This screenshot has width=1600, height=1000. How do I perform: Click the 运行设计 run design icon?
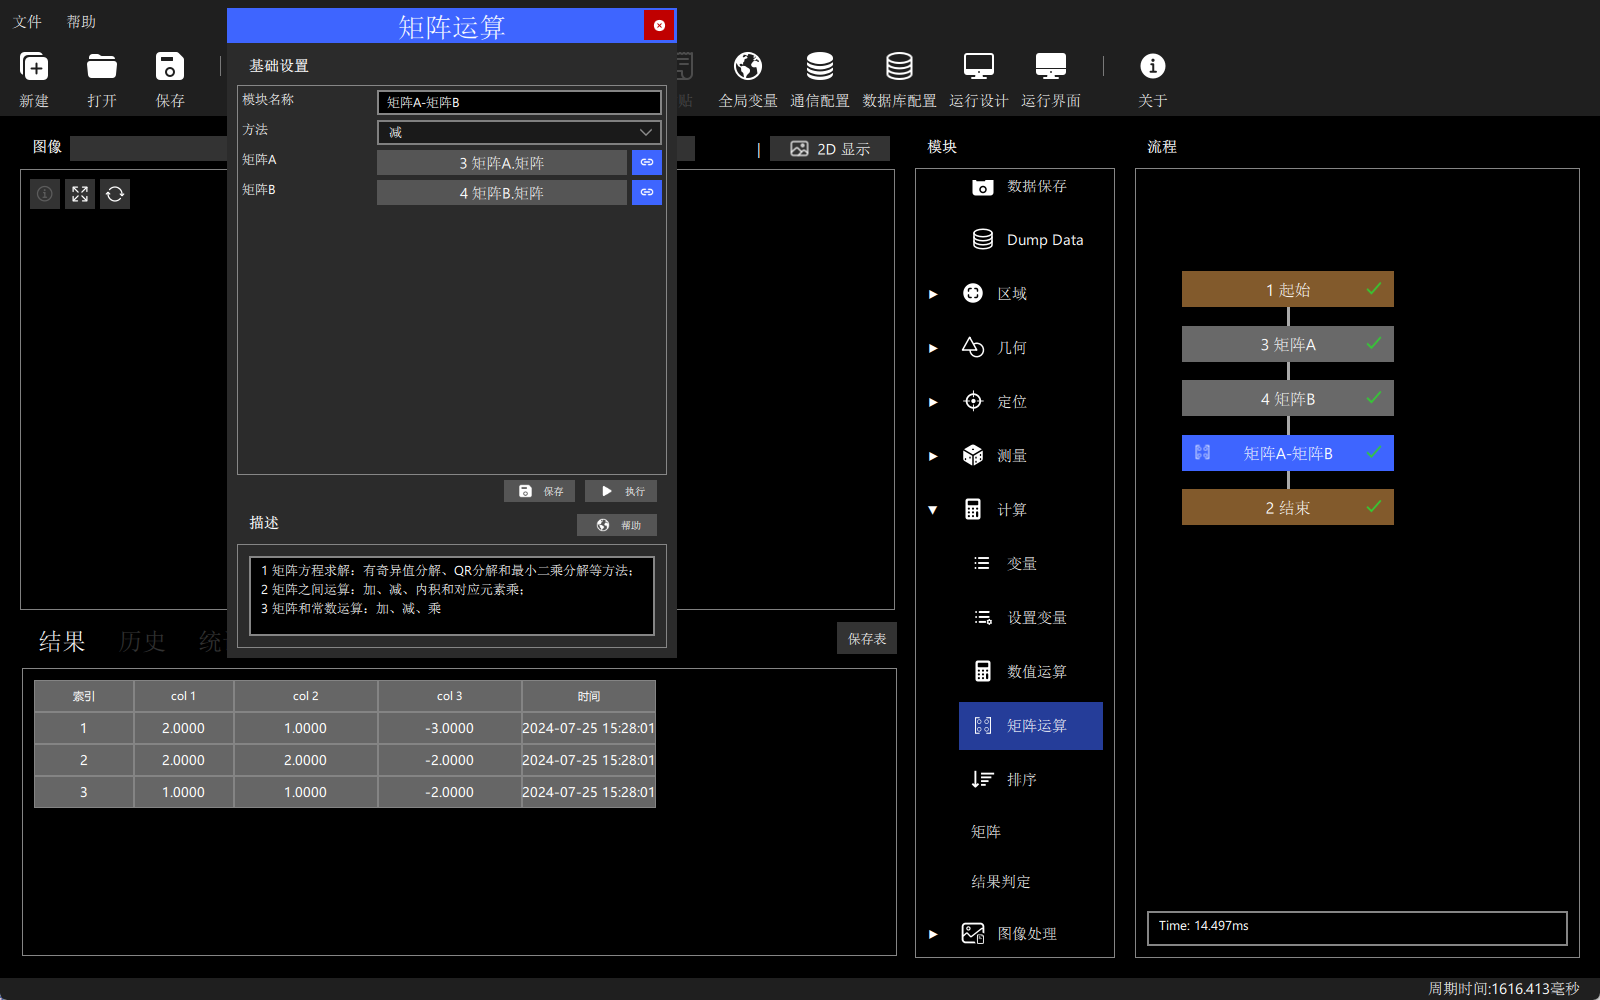coord(978,66)
